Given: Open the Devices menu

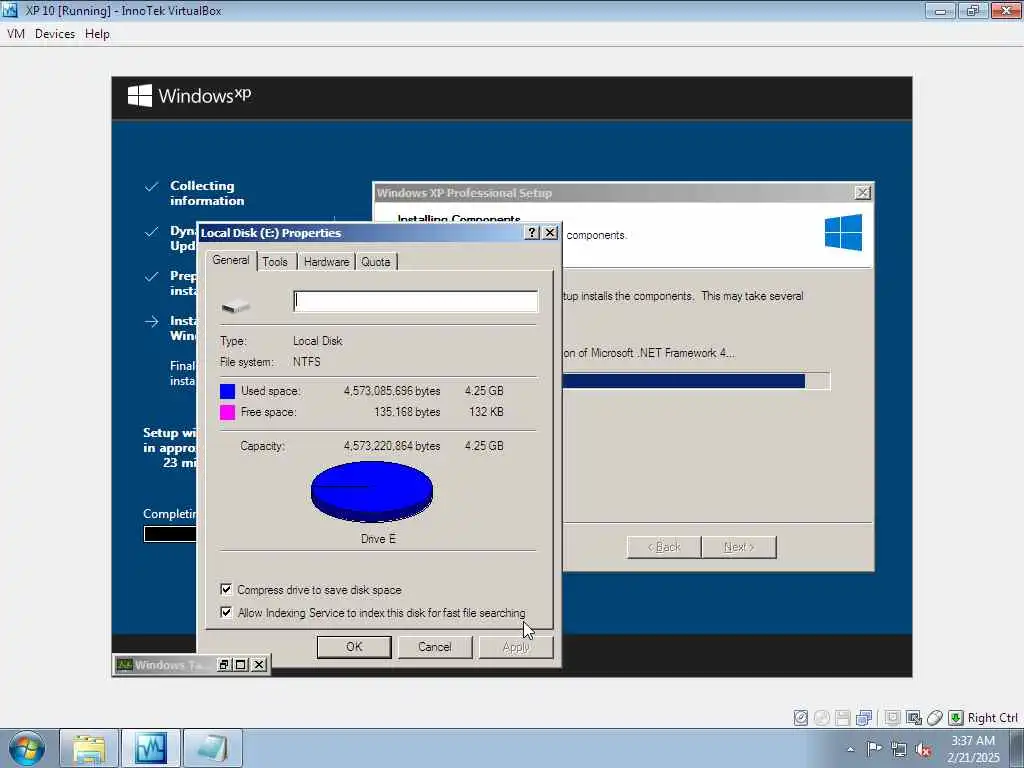Looking at the screenshot, I should [55, 34].
